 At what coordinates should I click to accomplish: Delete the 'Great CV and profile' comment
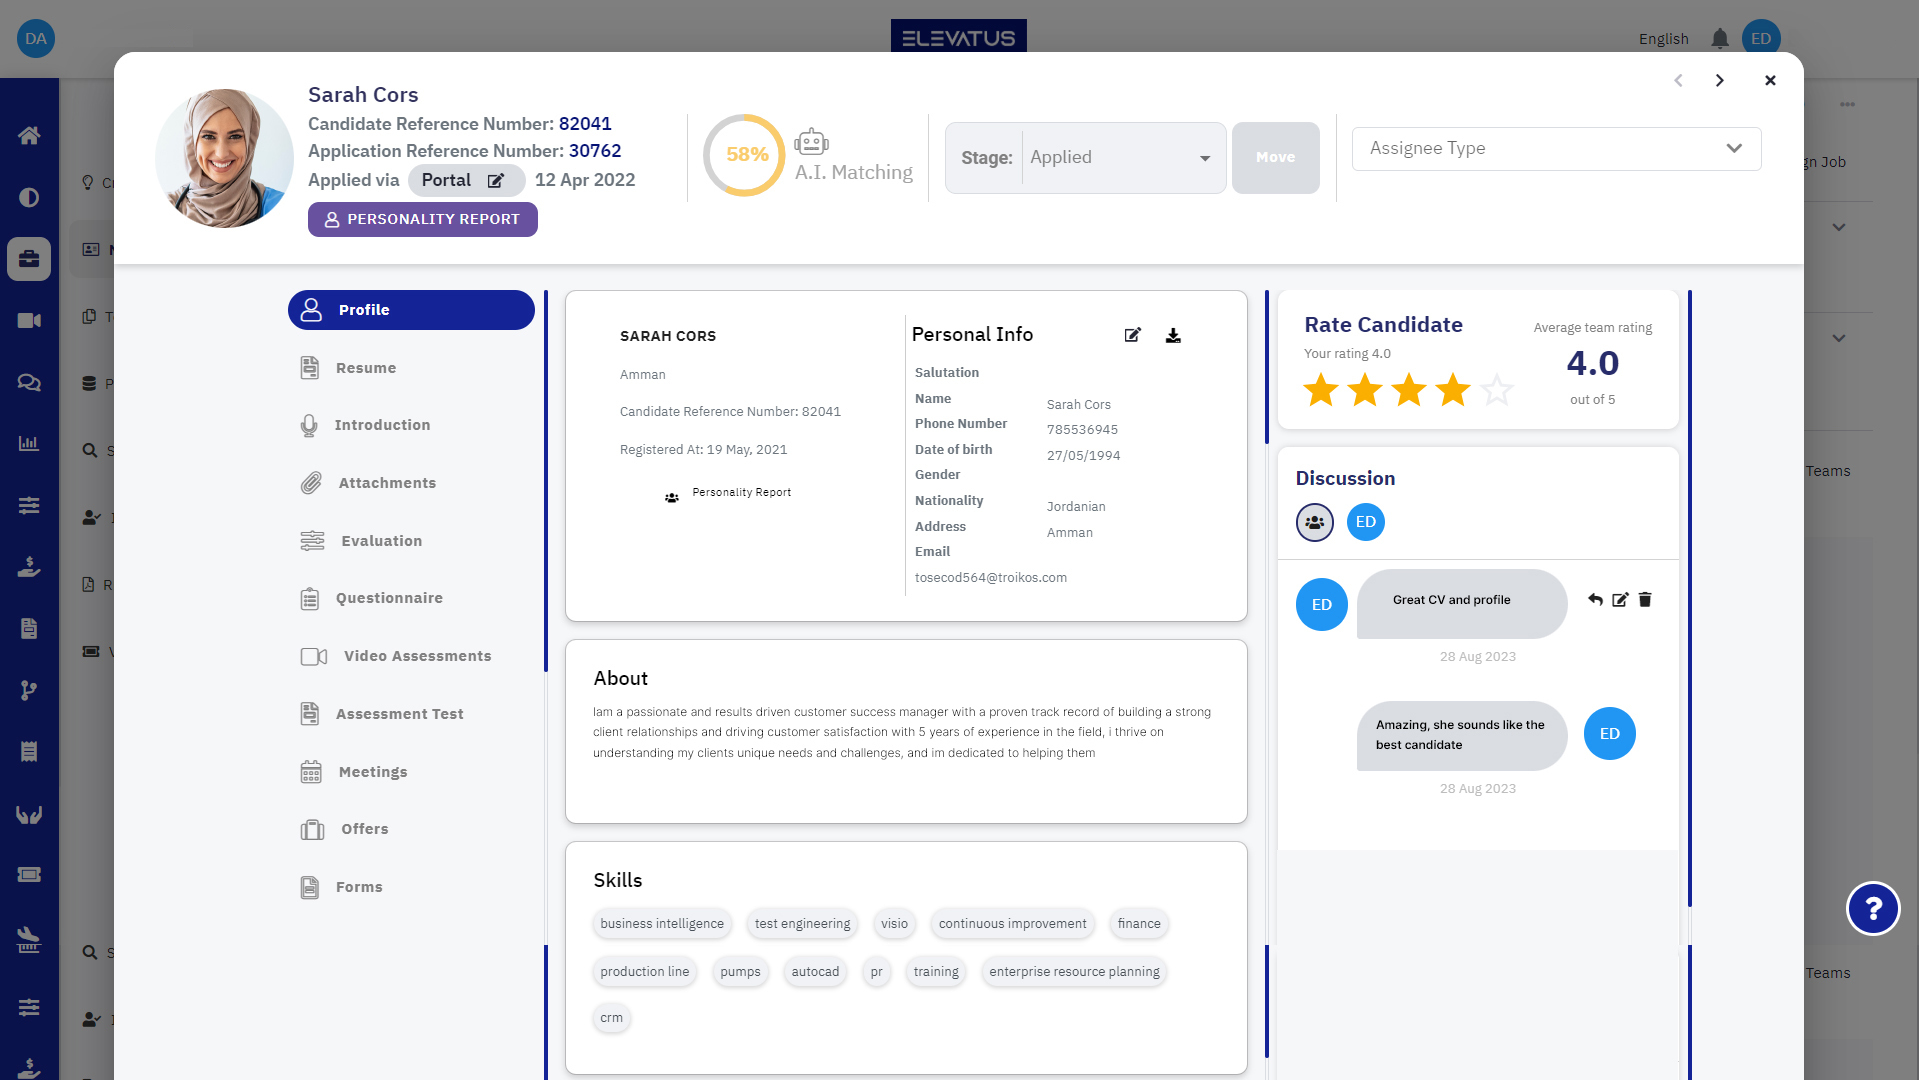pos(1645,599)
